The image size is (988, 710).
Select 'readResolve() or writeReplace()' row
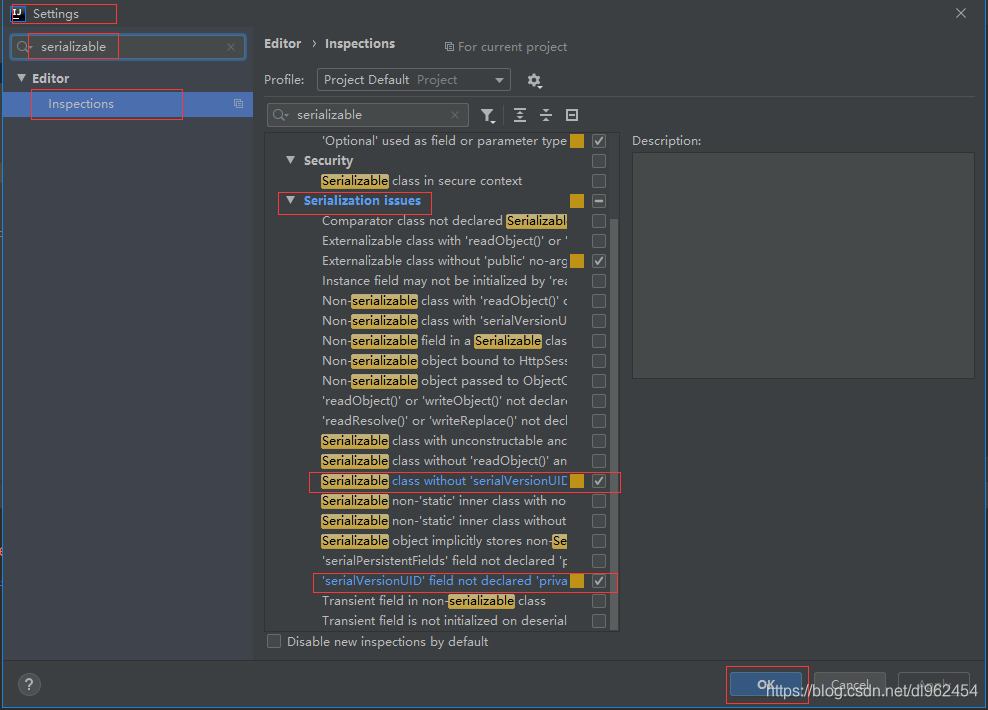click(444, 421)
